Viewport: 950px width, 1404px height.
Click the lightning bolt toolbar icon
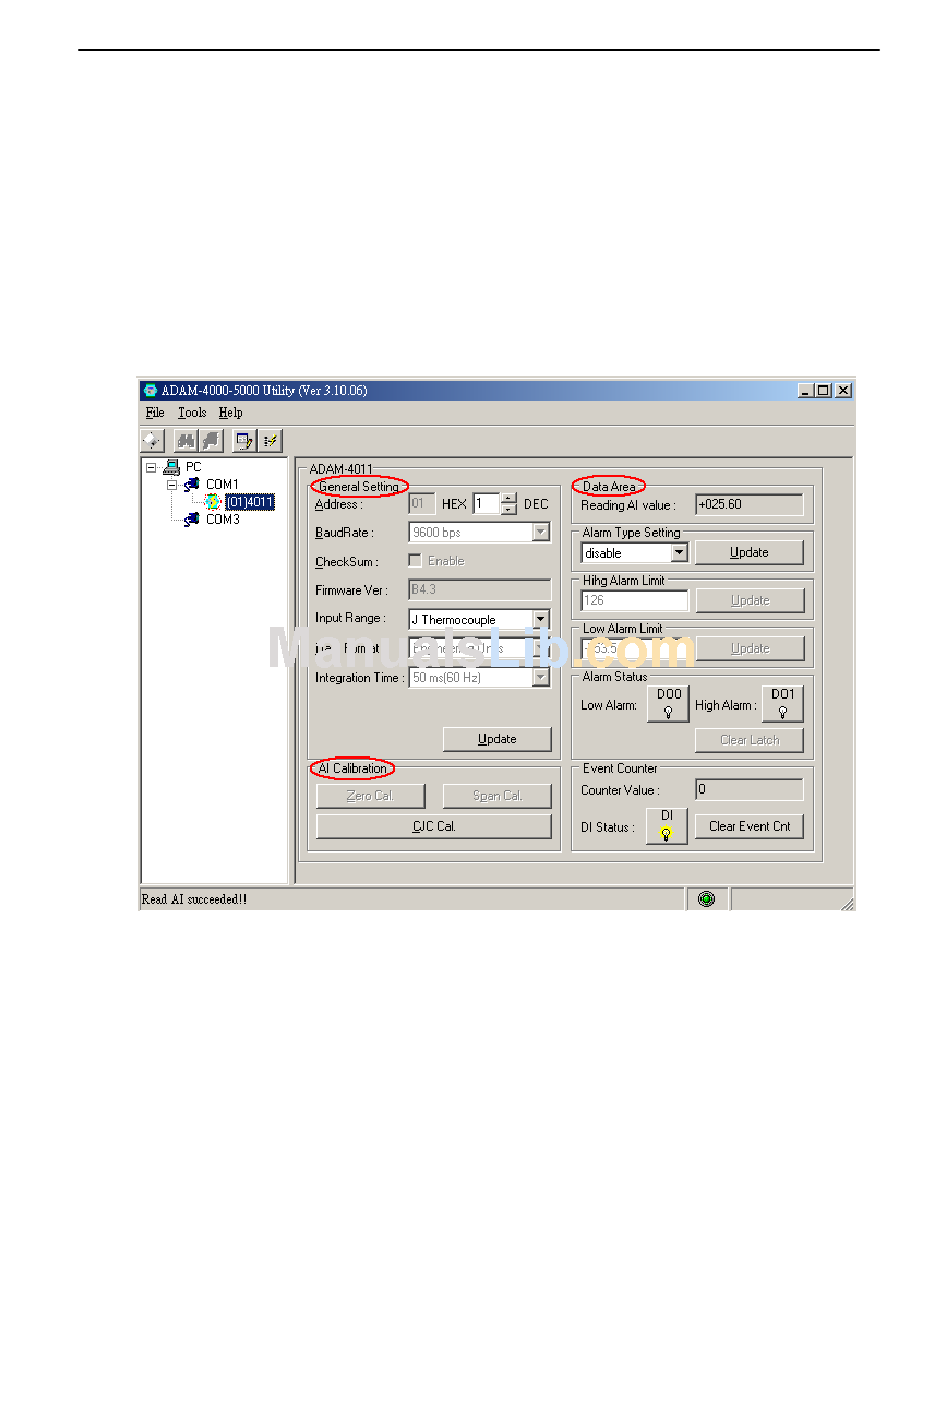(270, 440)
